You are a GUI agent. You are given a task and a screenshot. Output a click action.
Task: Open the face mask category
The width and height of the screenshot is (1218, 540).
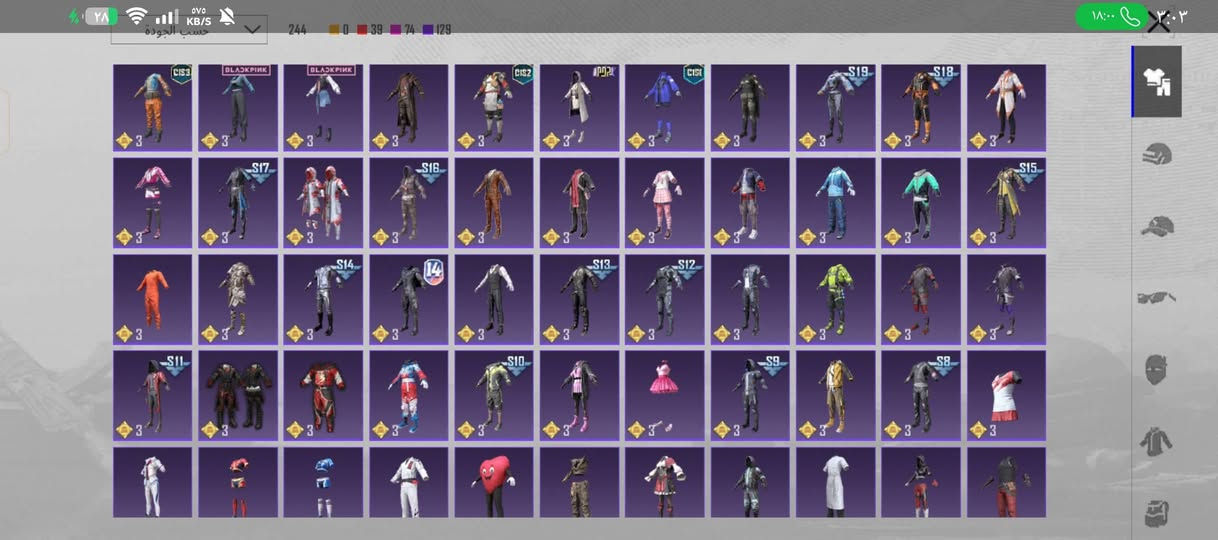[1157, 369]
